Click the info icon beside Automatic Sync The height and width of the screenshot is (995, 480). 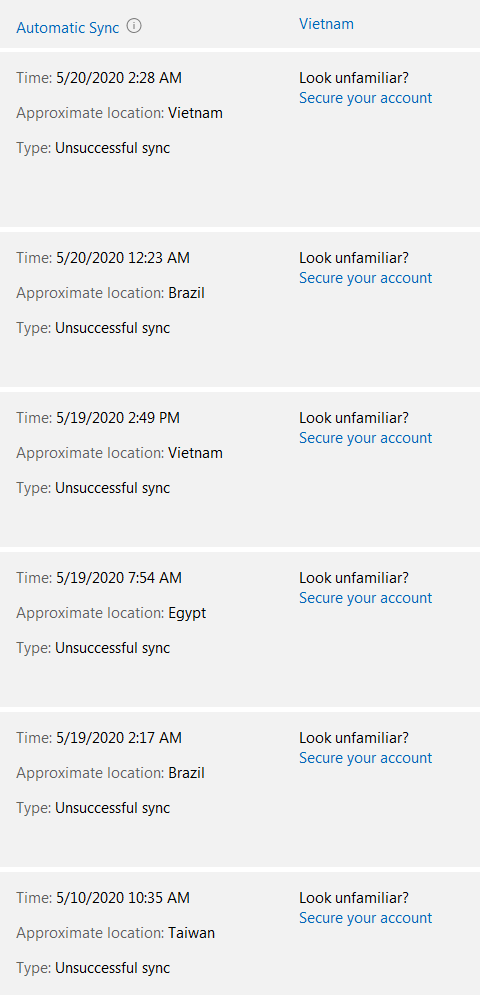tap(134, 26)
